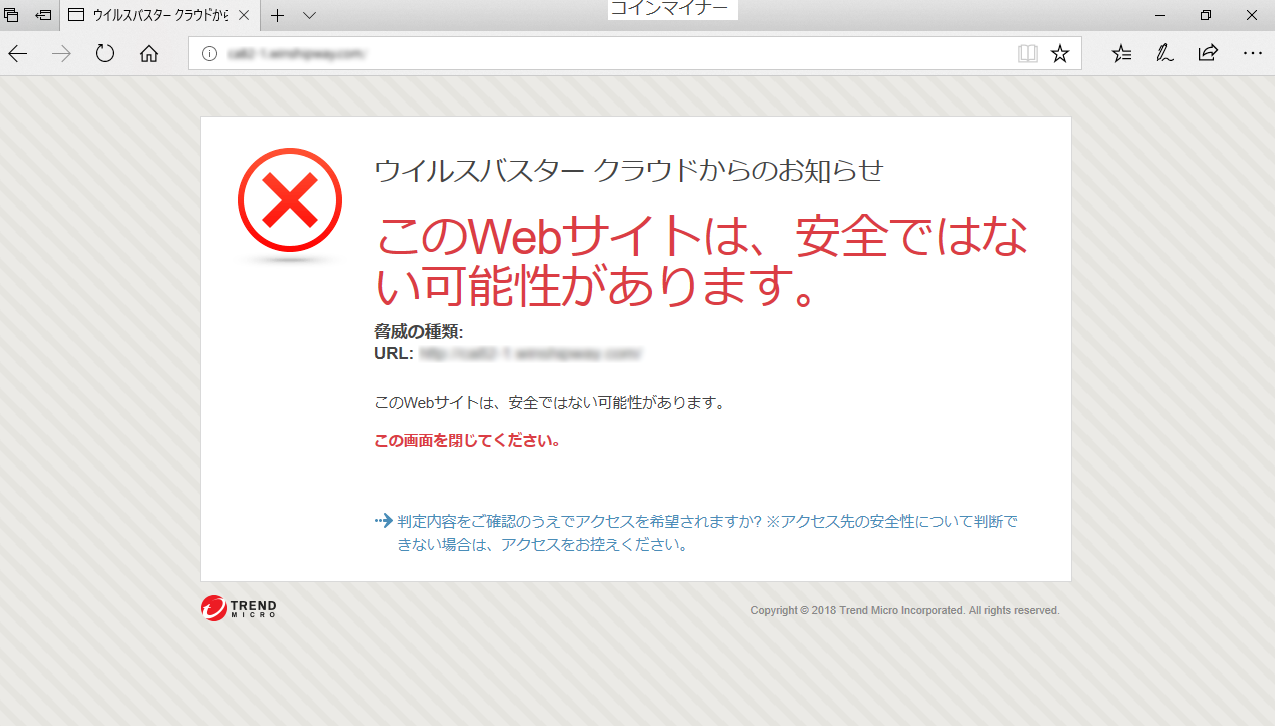Click the back navigation arrow
1275x726 pixels.
point(18,54)
